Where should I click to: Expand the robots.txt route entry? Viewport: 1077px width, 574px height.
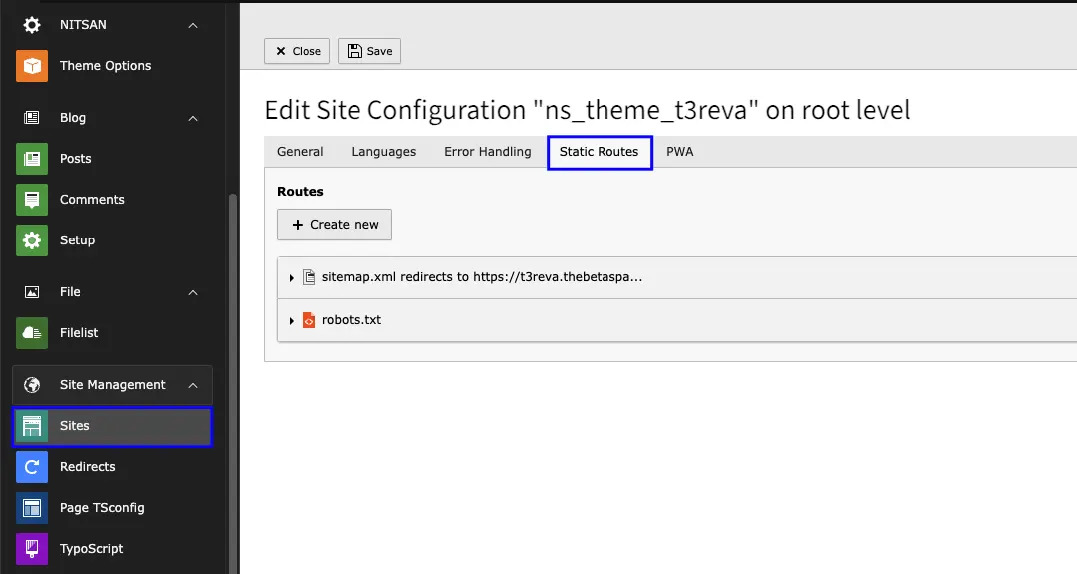[x=292, y=321]
